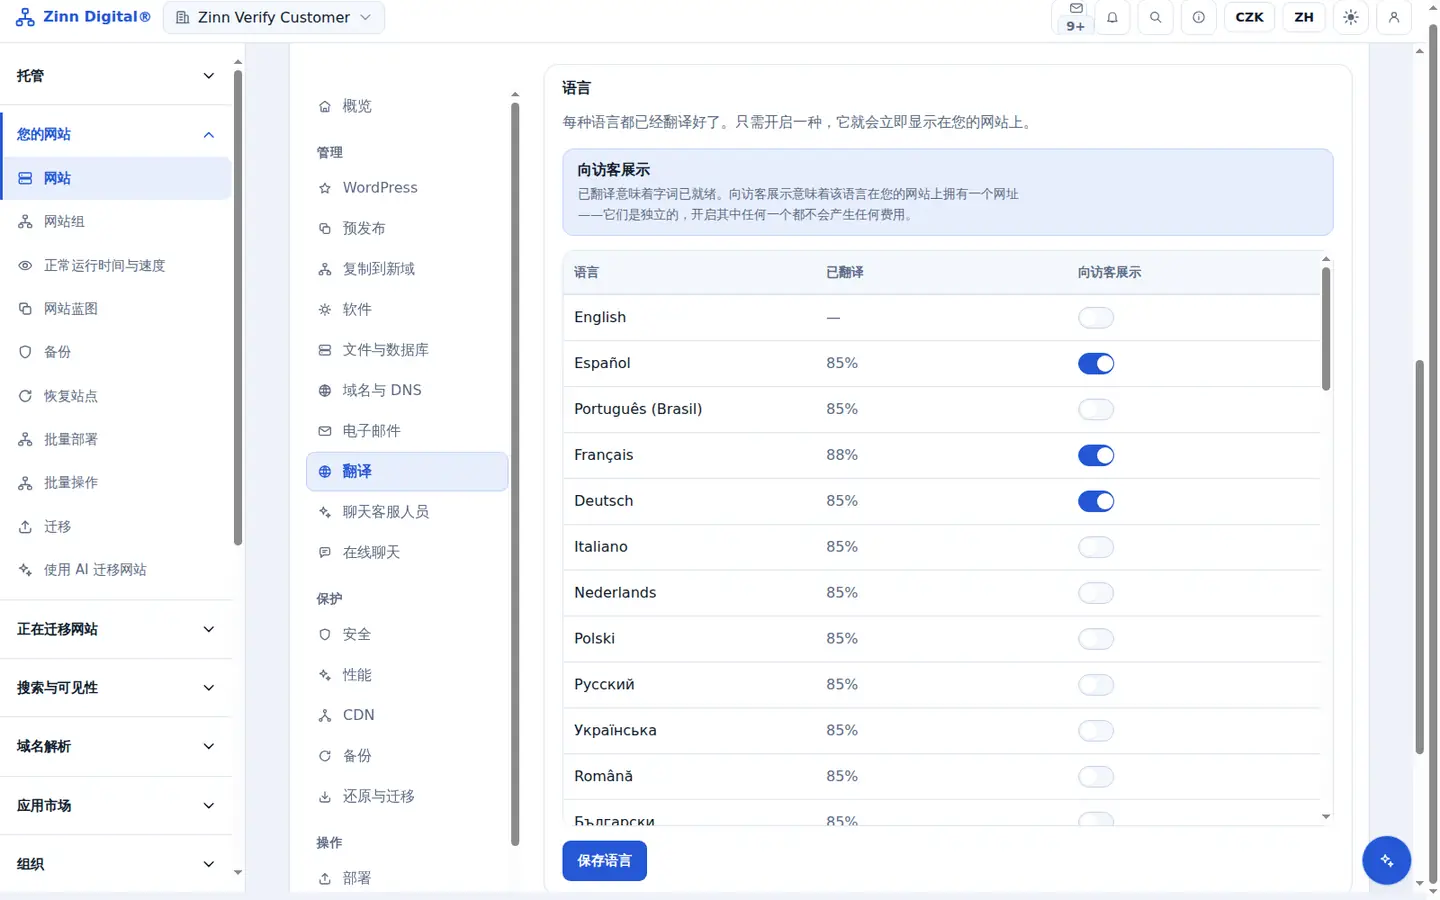The image size is (1440, 900).
Task: Open the AI assistant sparkle button
Action: 1387,860
